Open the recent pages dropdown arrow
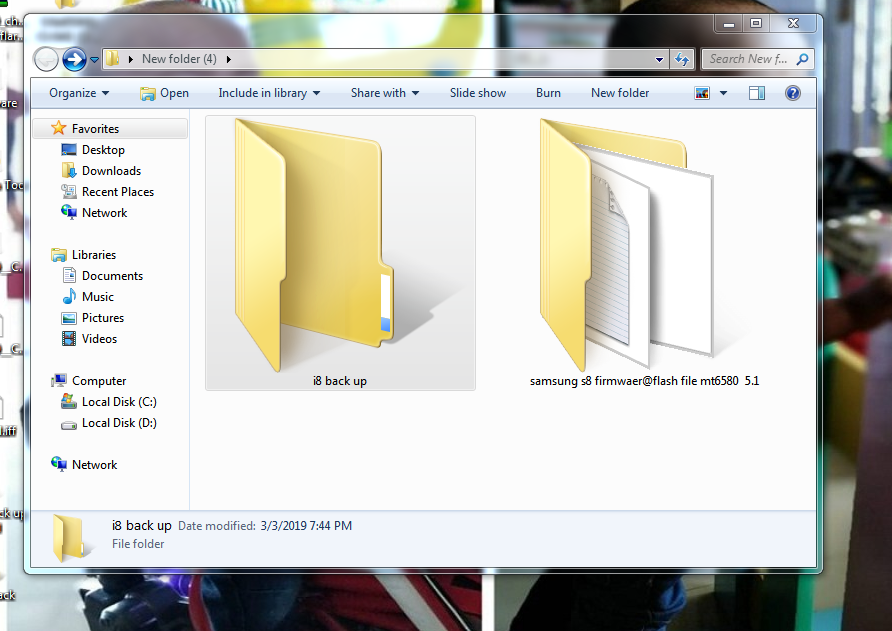 [x=94, y=59]
